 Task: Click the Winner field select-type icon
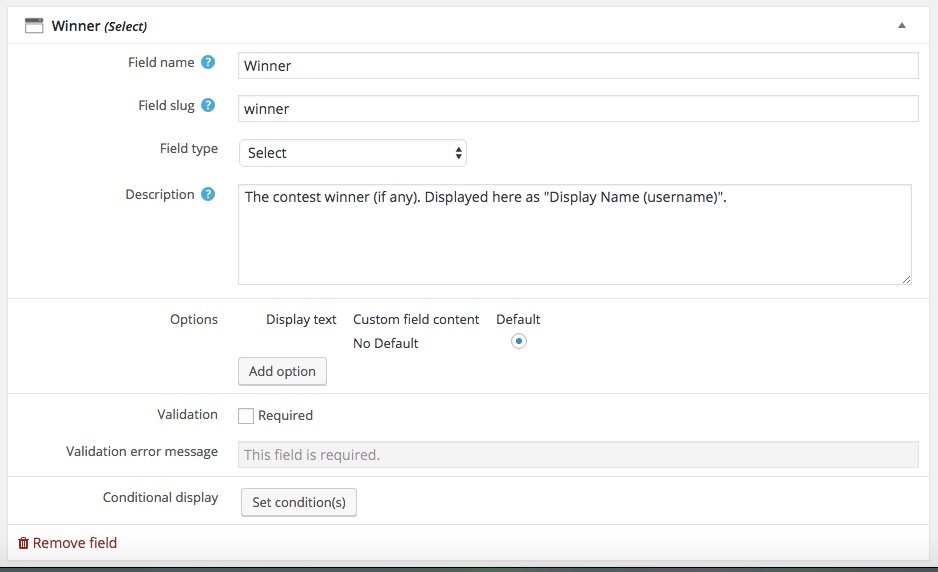pyautogui.click(x=34, y=25)
